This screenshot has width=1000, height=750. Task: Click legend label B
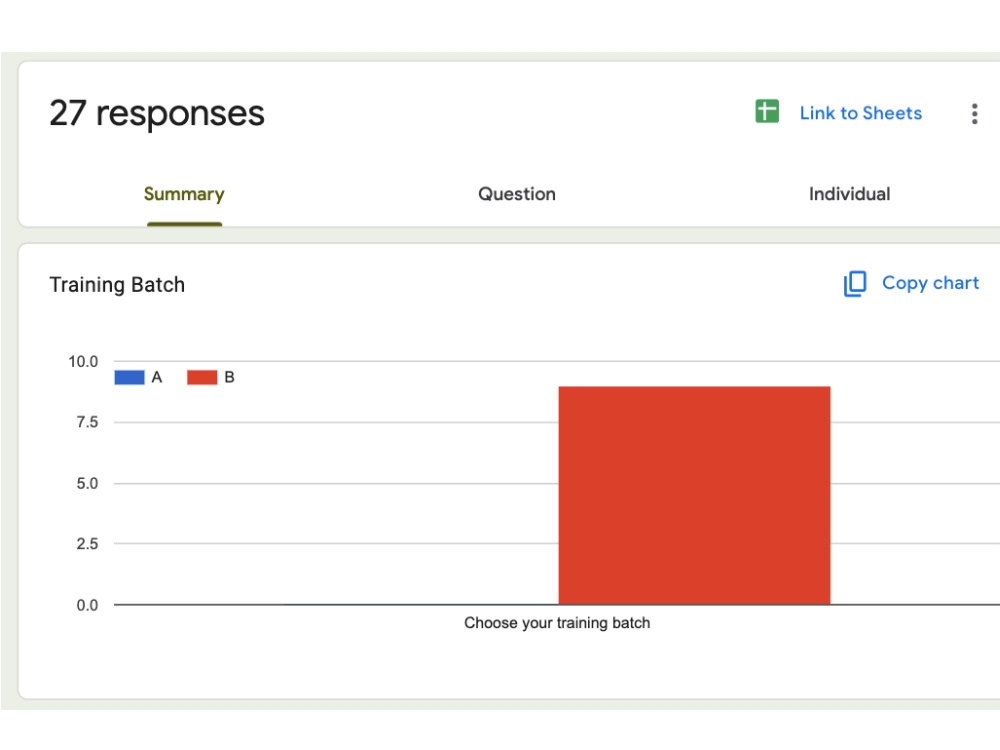(230, 378)
